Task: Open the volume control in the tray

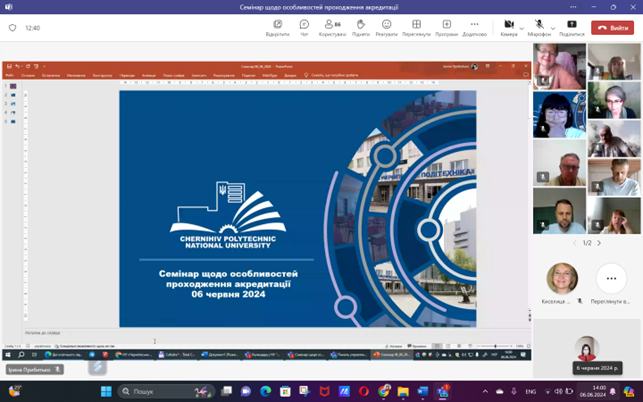Action: pos(558,391)
